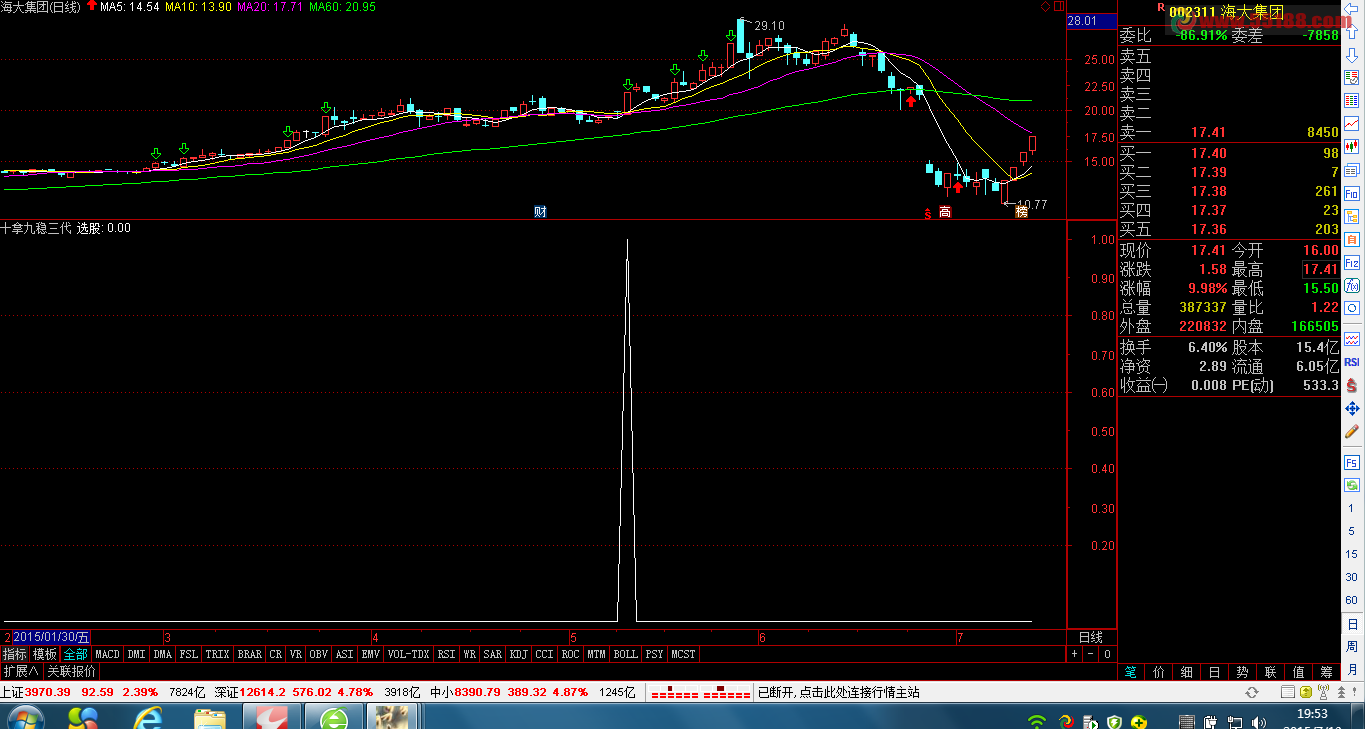This screenshot has width=1365, height=729.
Task: Select the pencil drawing tool icon
Action: (1351, 432)
